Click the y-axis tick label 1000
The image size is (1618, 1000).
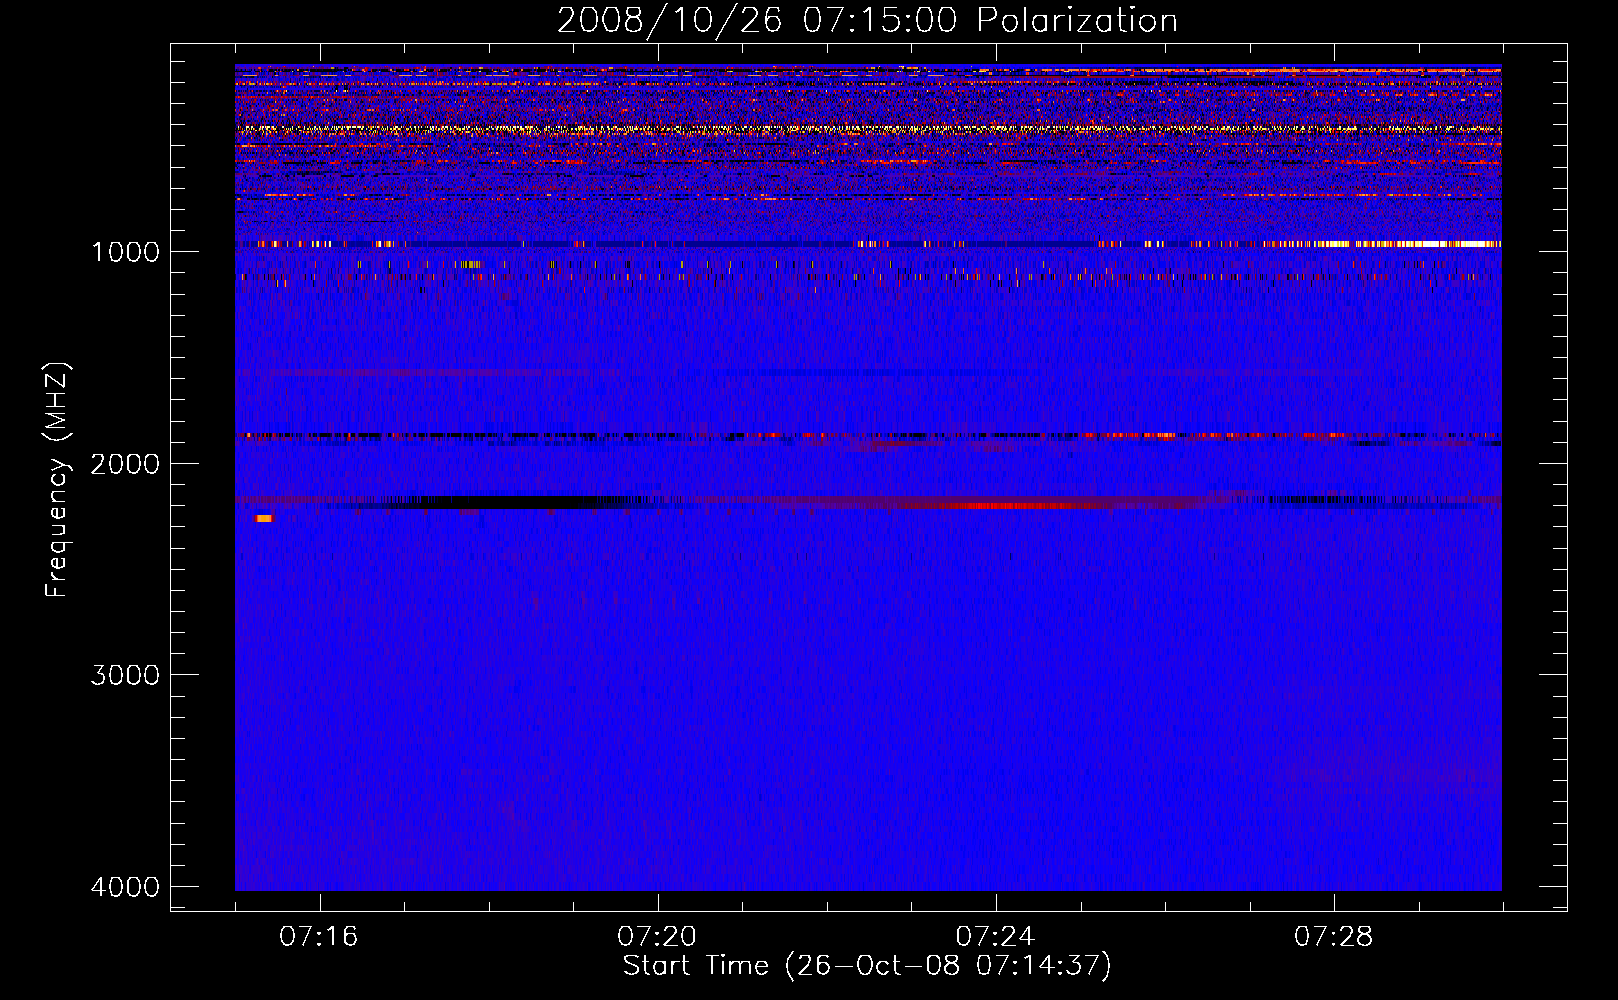(125, 251)
